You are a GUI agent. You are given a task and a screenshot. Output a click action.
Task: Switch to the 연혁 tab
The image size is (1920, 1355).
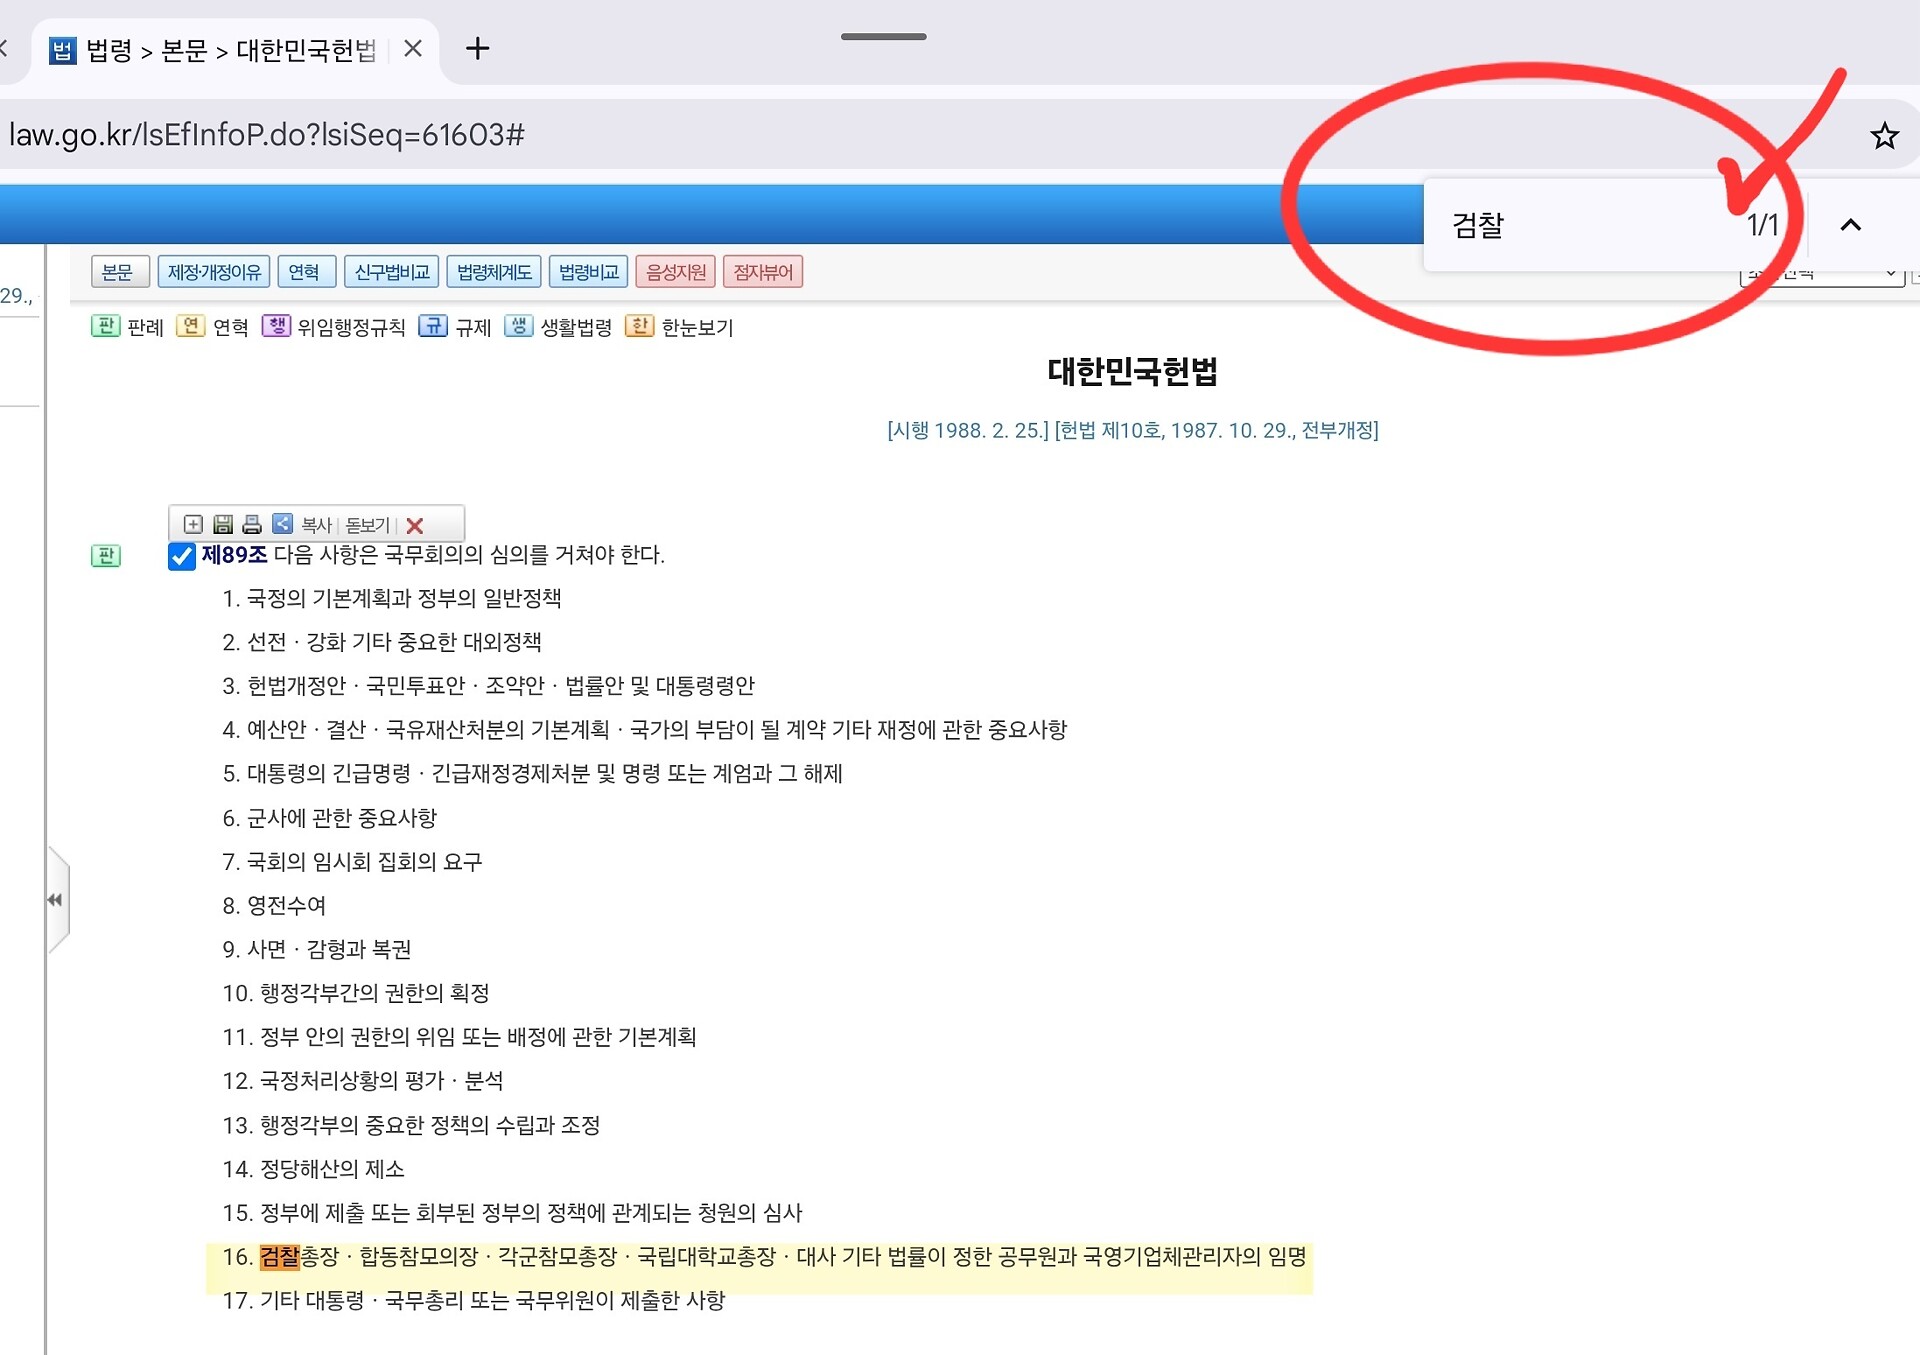(305, 272)
